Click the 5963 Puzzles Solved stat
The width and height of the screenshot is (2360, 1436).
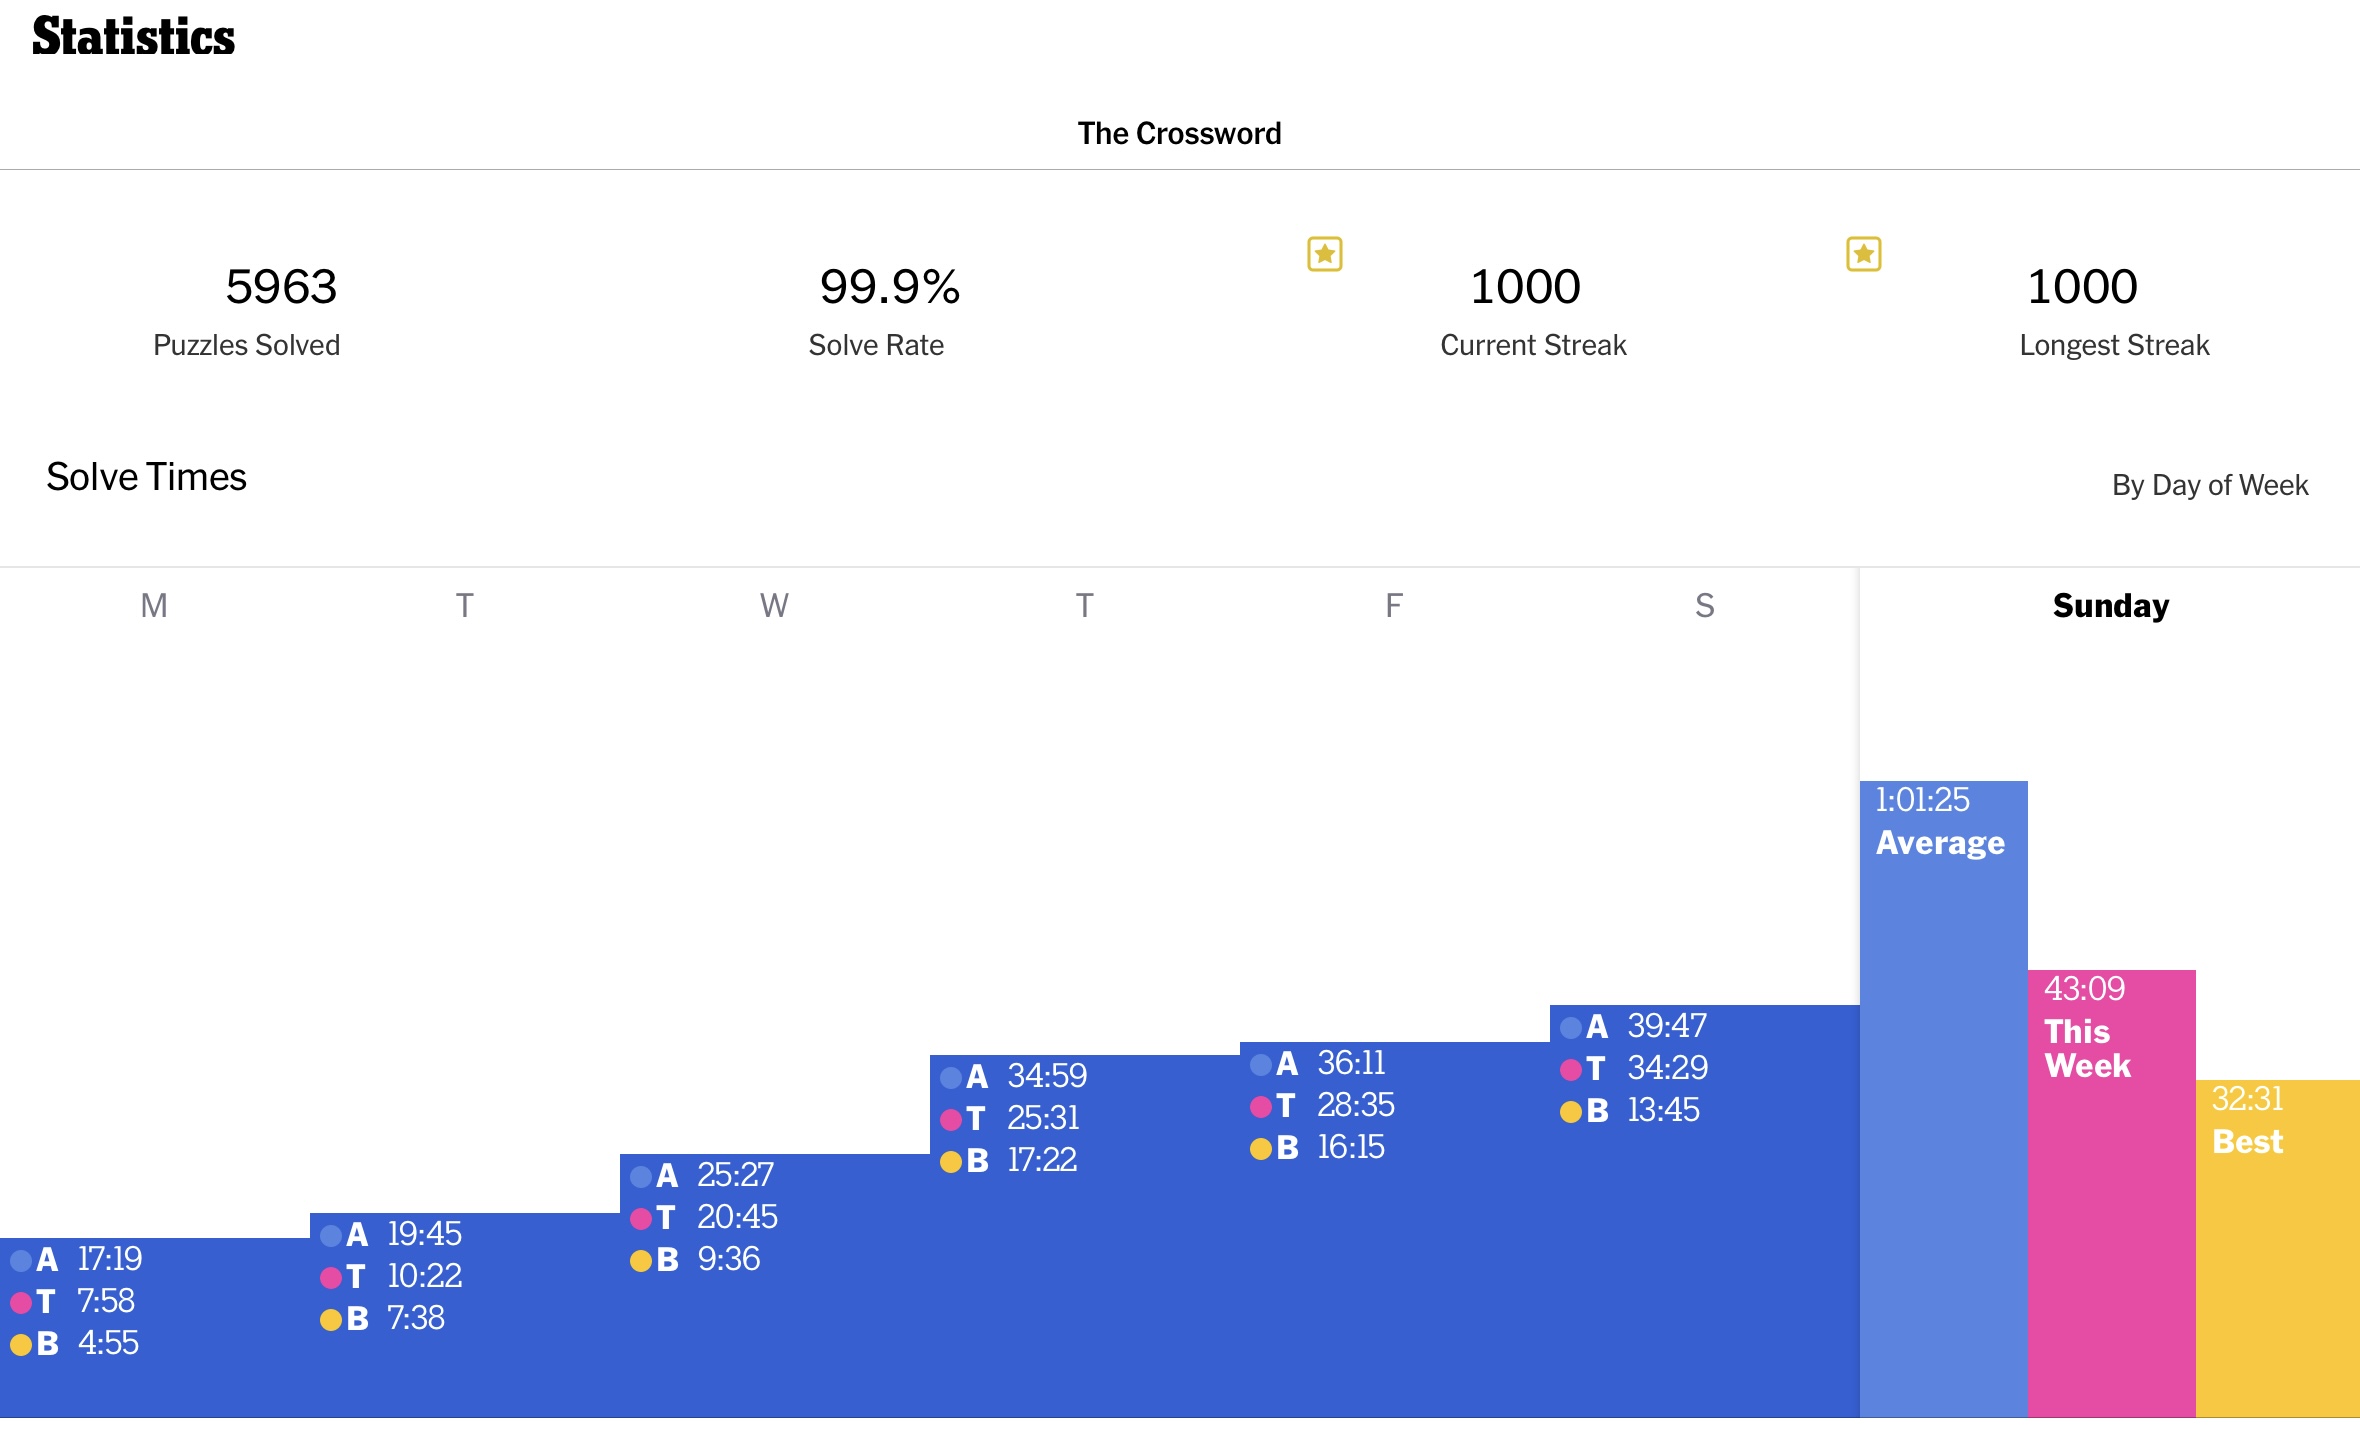247,311
